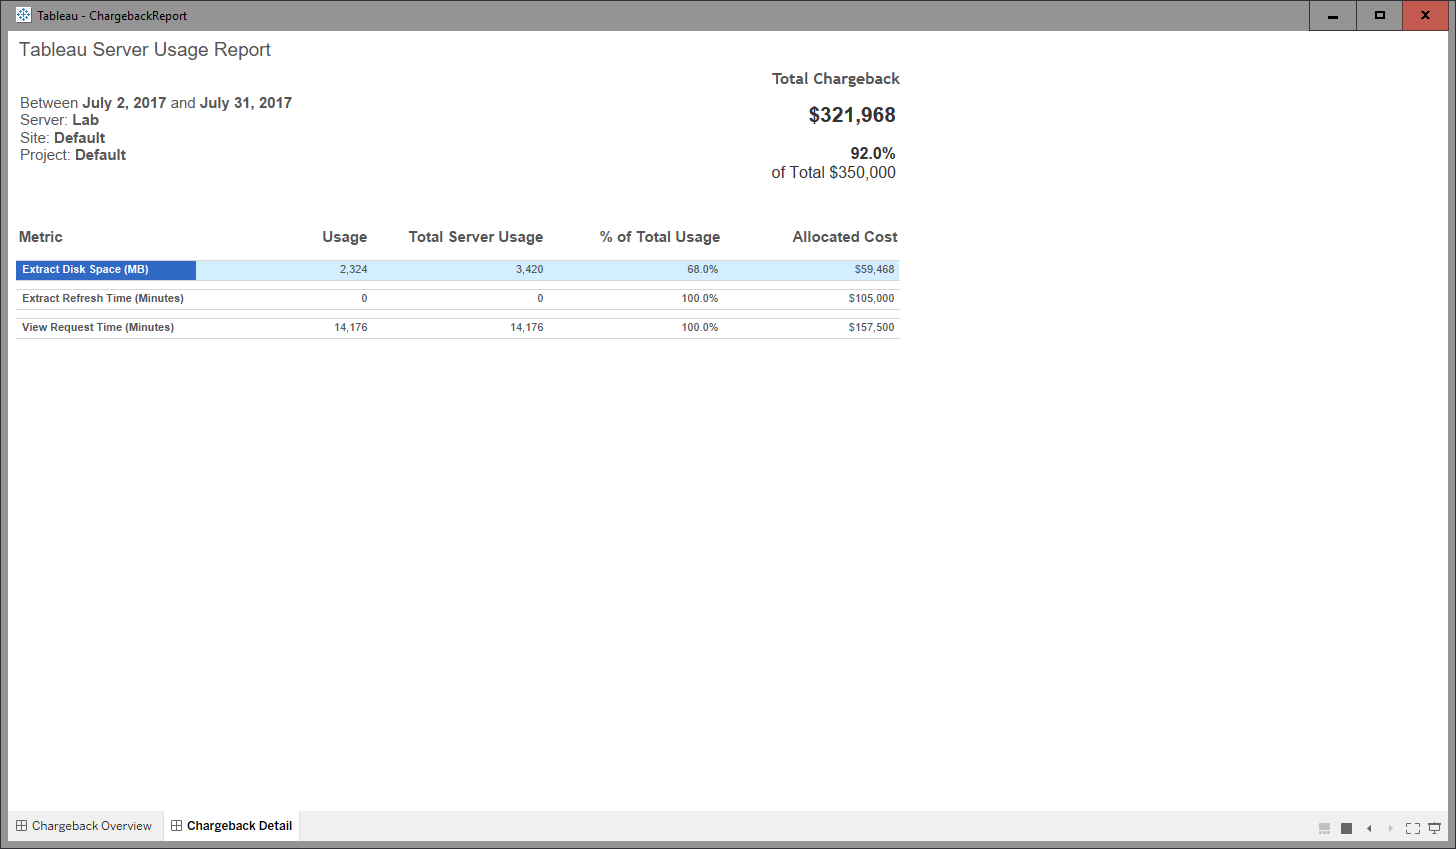This screenshot has width=1456, height=849.
Task: Select the Extract Disk Space (MB) row
Action: point(457,270)
